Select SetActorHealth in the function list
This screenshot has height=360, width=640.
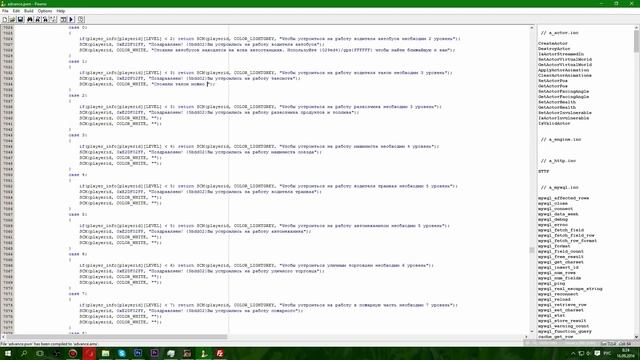[x=557, y=102]
